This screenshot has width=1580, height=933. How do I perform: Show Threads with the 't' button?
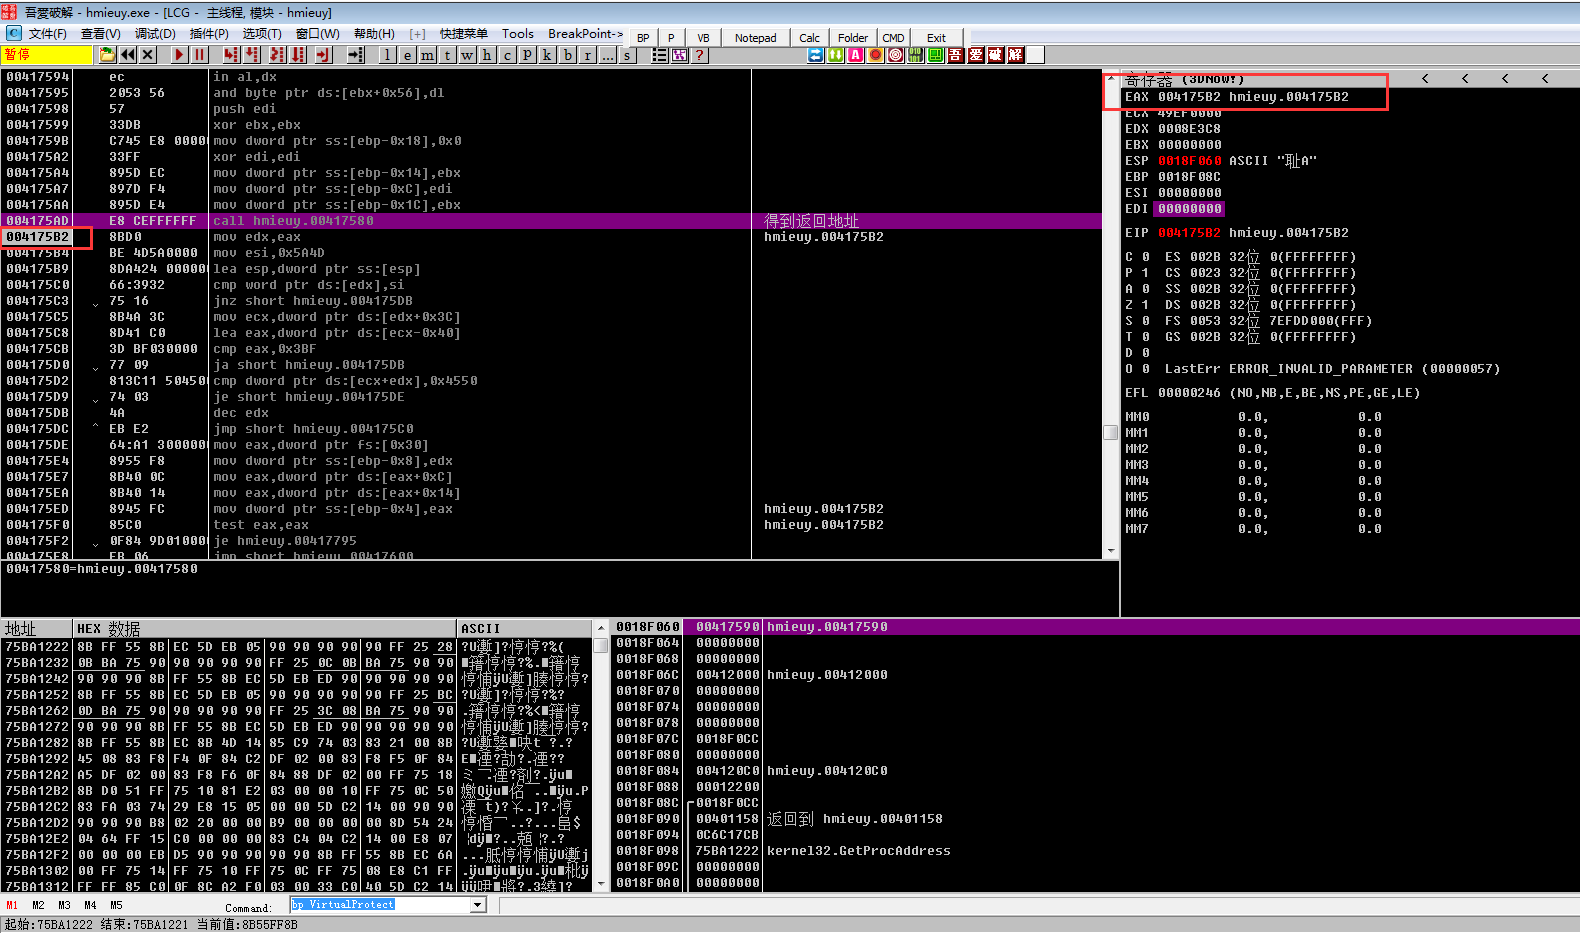coord(447,55)
